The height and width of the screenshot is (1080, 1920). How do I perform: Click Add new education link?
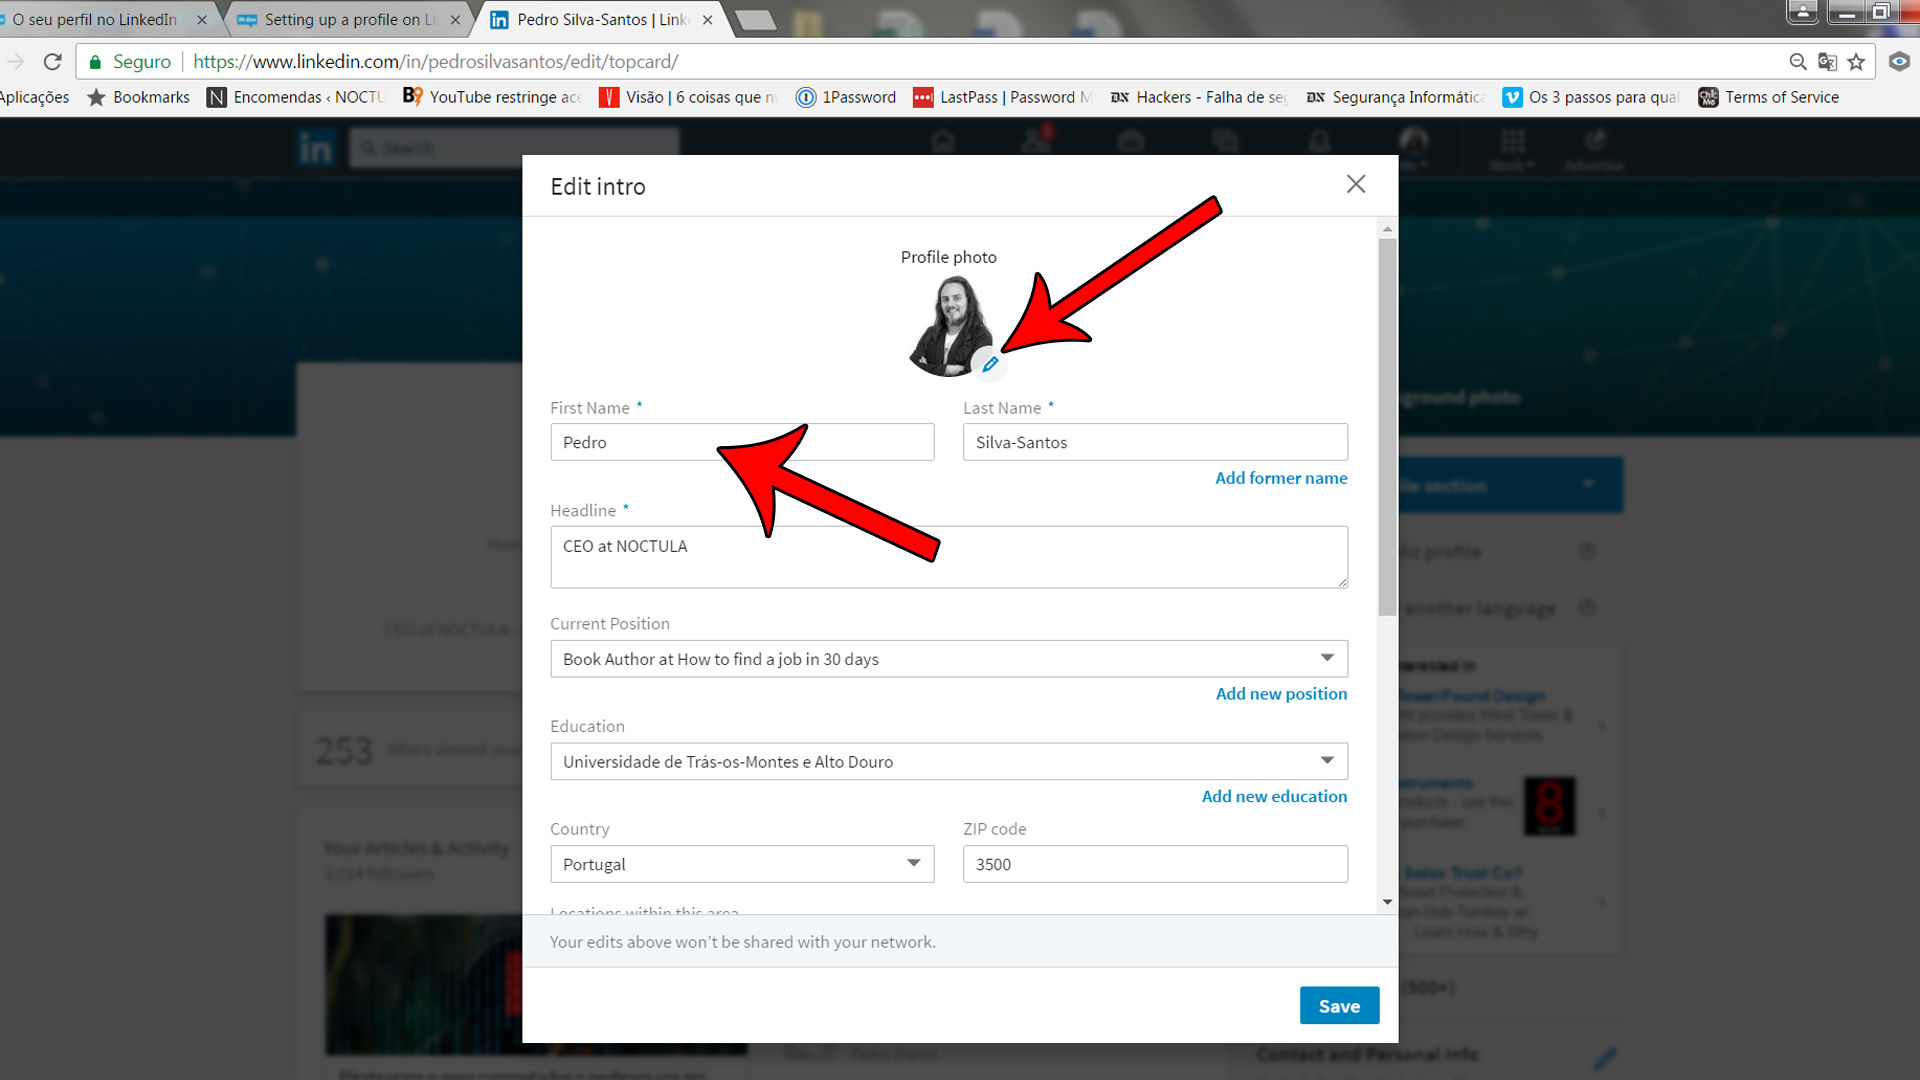(1274, 796)
